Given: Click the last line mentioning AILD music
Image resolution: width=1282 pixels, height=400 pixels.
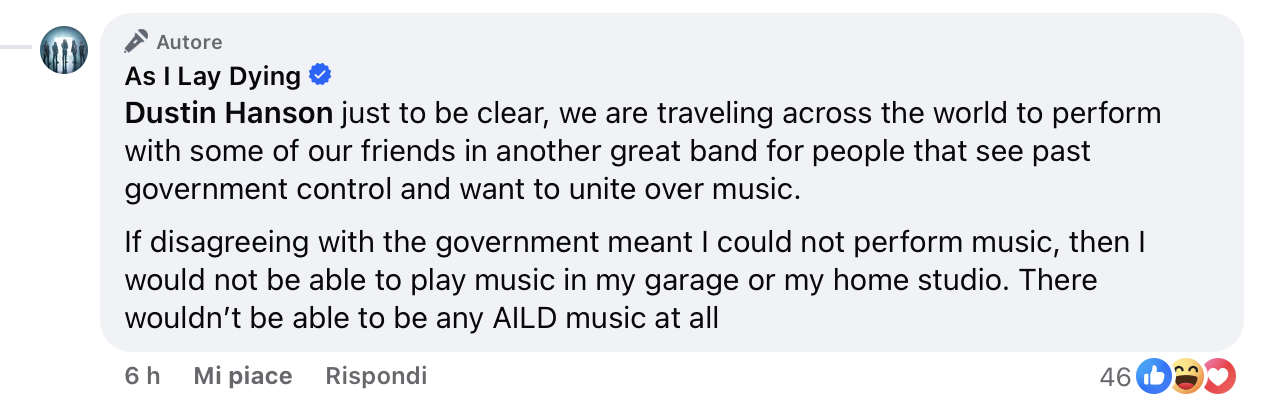Looking at the screenshot, I should point(422,317).
